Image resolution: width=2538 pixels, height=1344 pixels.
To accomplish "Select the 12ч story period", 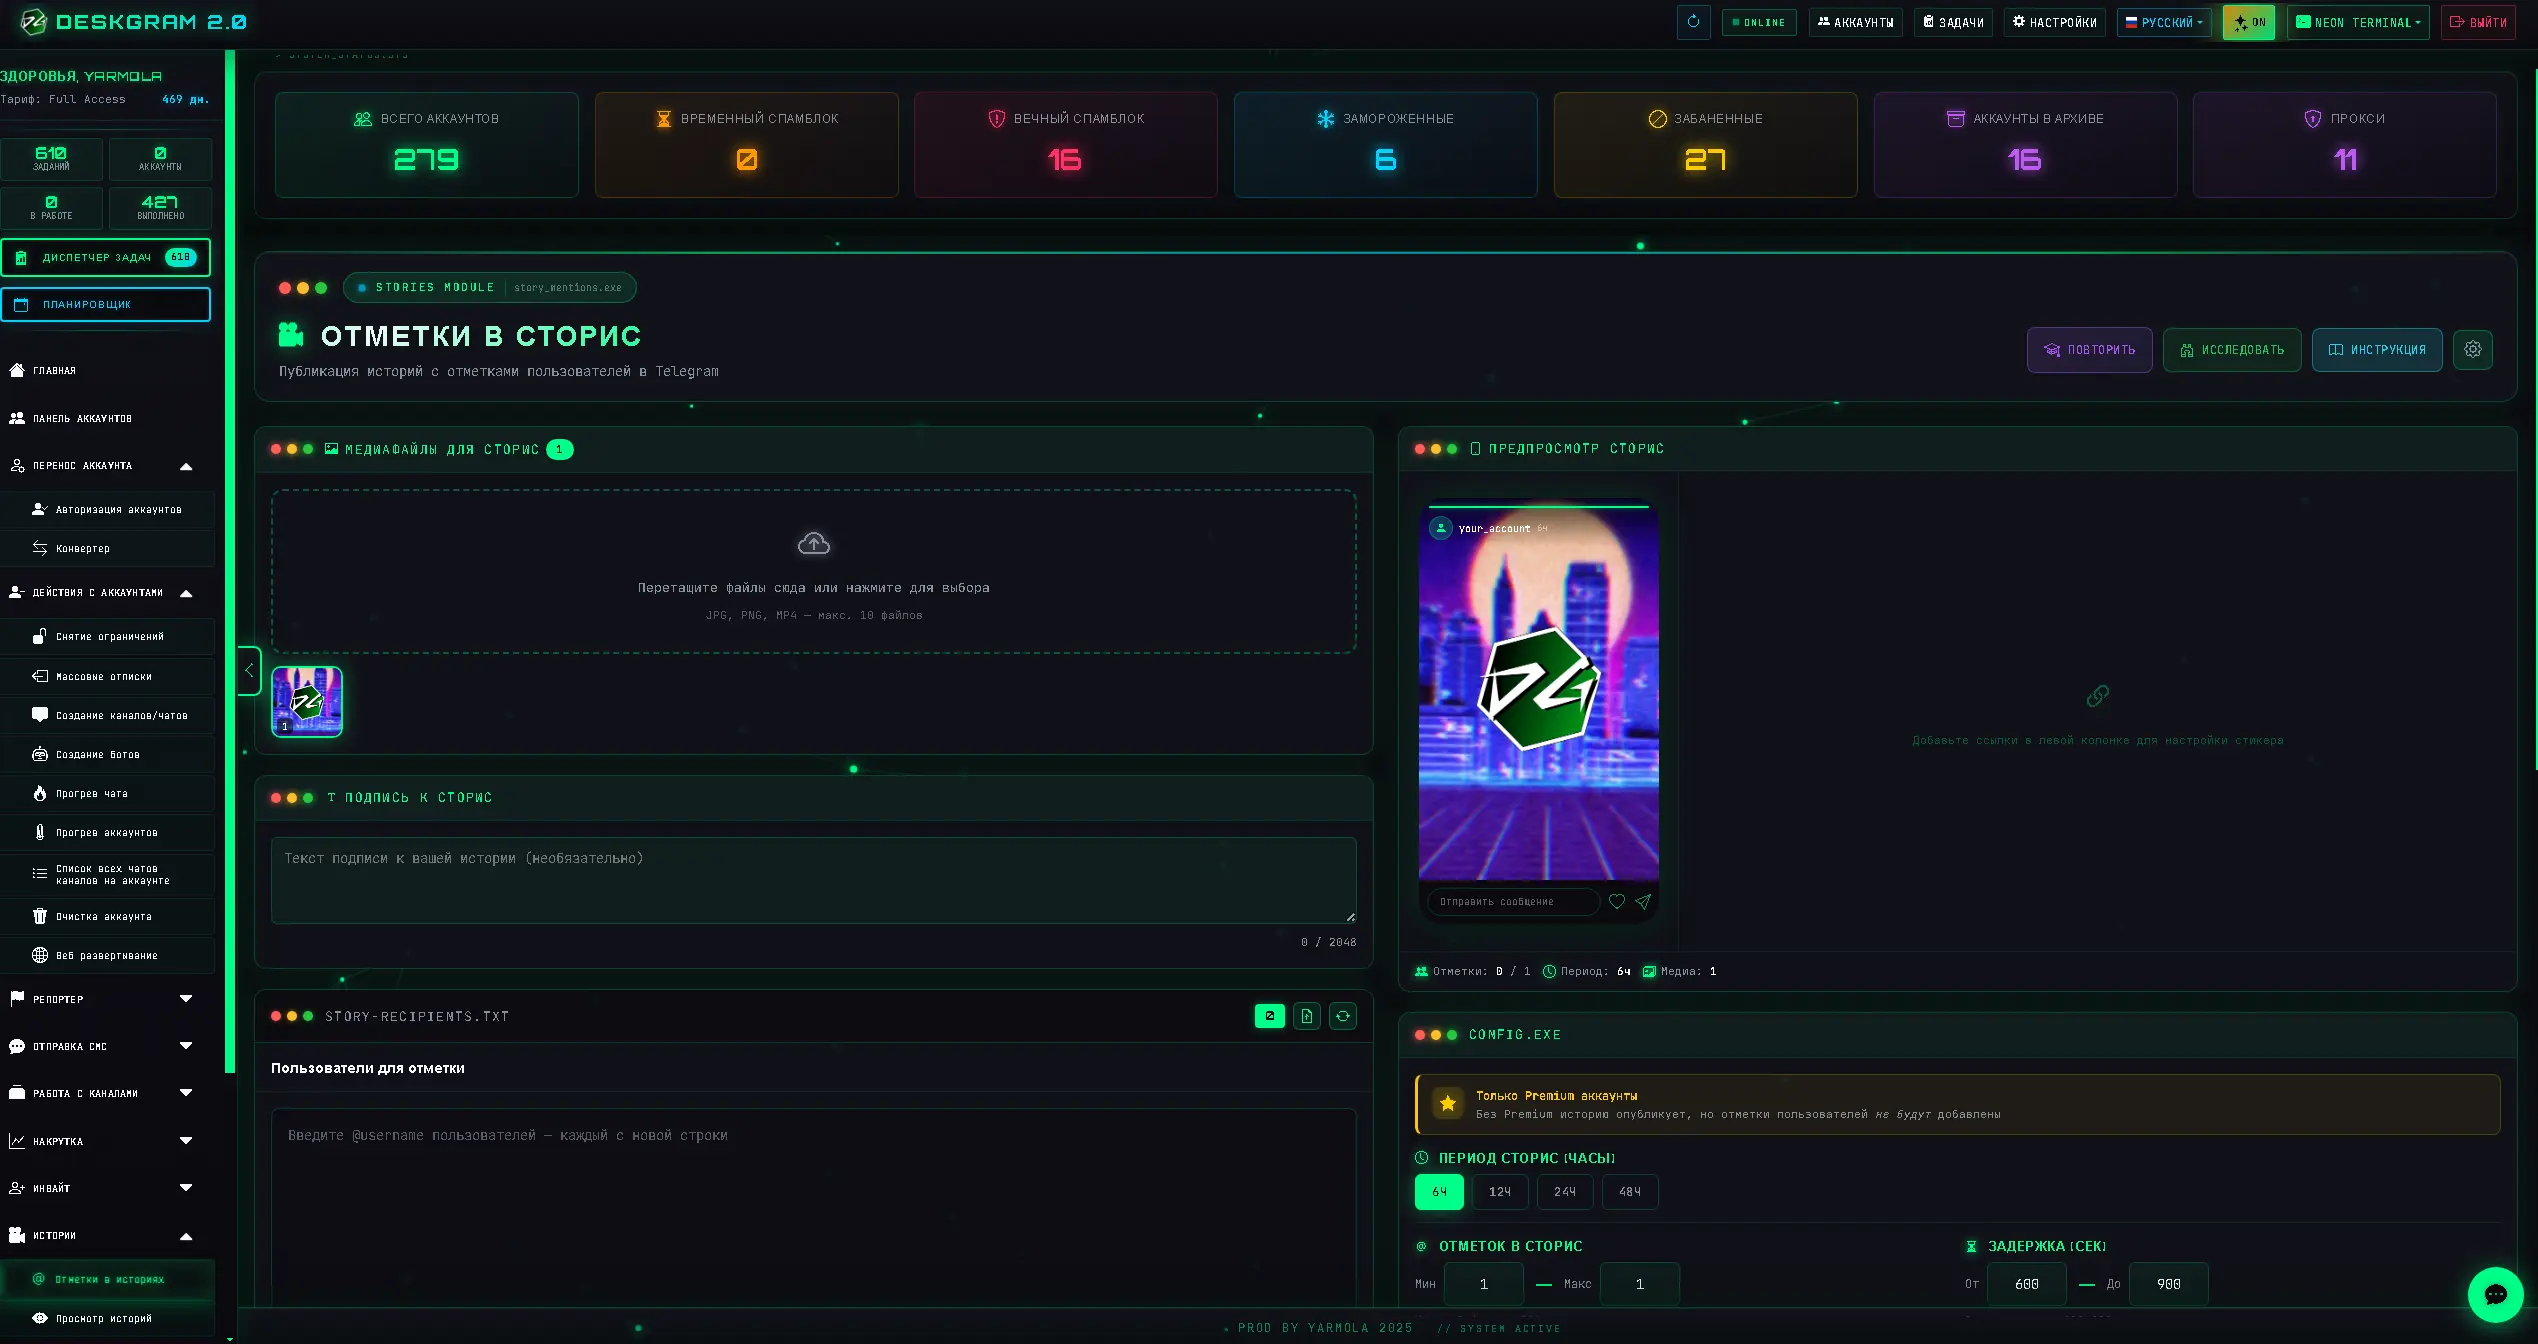I will coord(1500,1192).
